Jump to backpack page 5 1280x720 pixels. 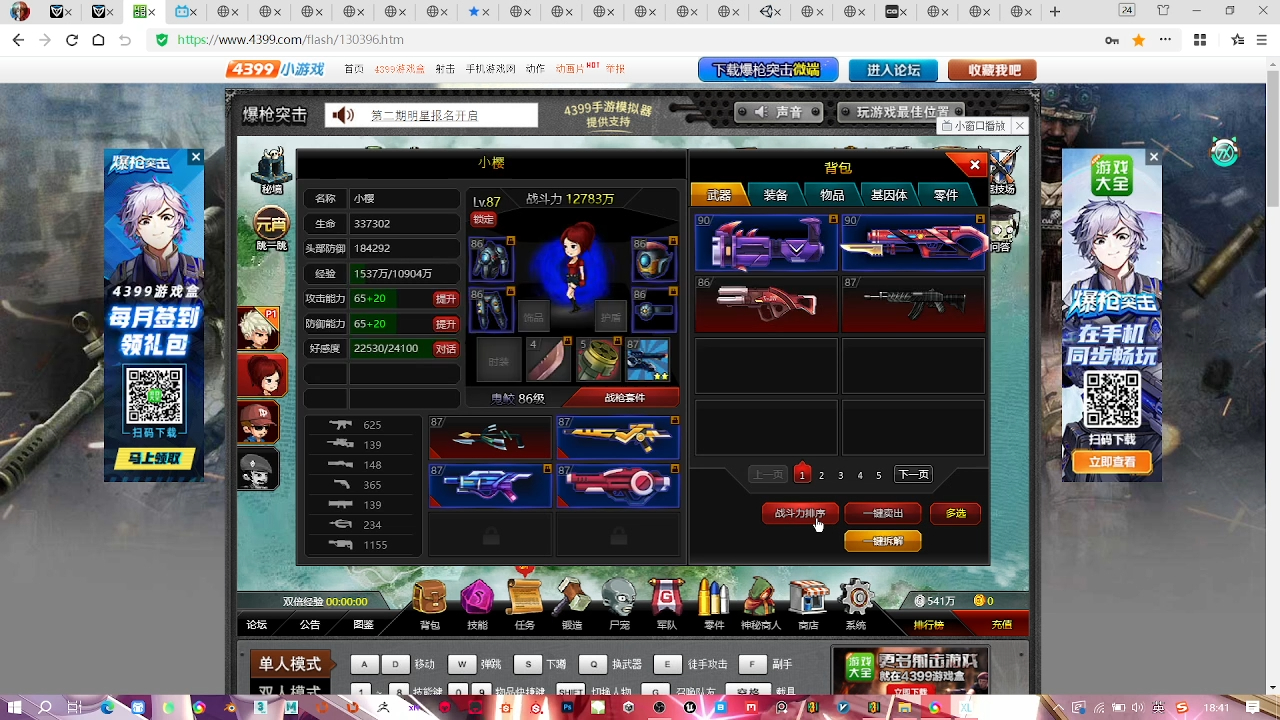879,475
